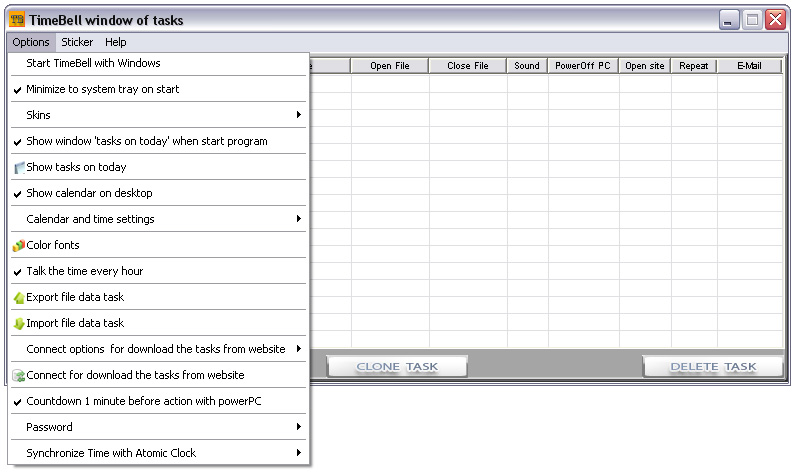Image resolution: width=796 pixels, height=472 pixels.
Task: Click the website download connect icon
Action: 18,376
